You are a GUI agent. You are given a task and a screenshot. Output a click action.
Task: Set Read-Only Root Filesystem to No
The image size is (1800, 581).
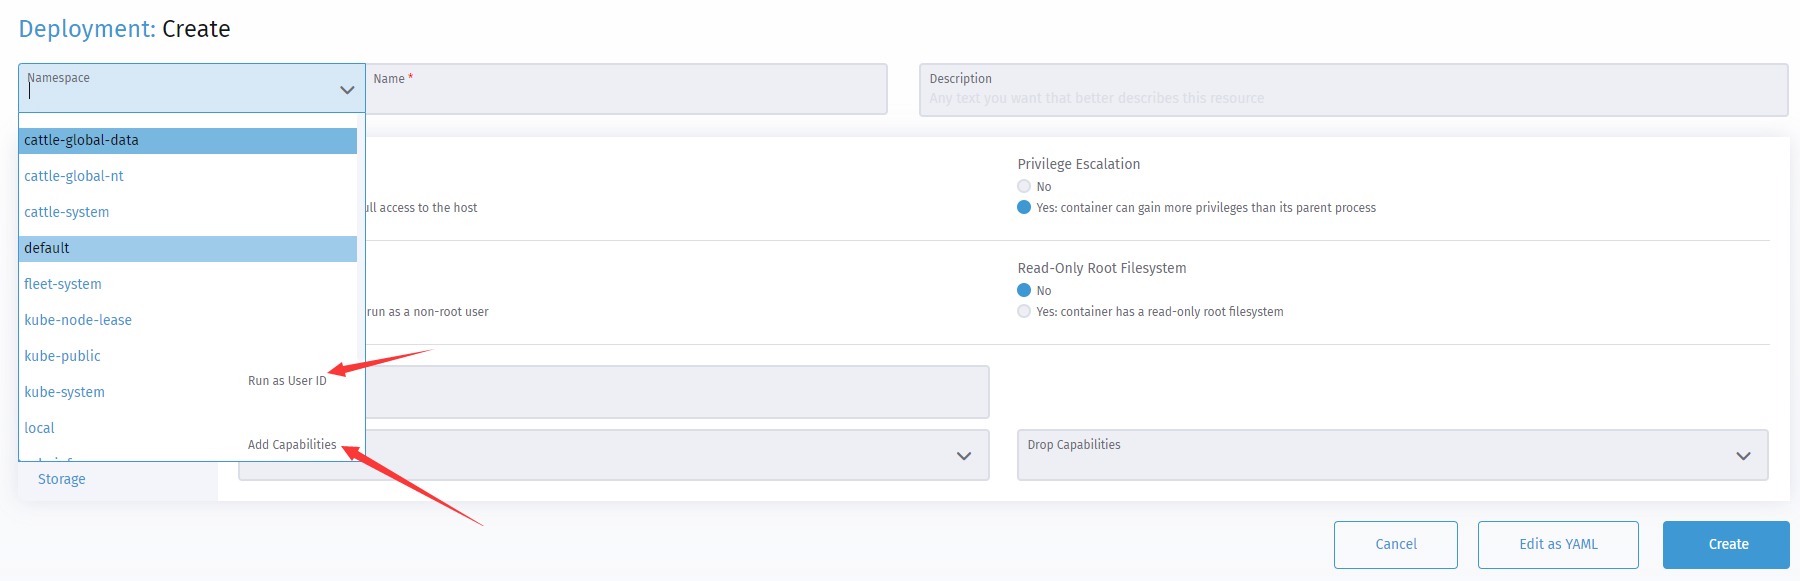pos(1024,290)
